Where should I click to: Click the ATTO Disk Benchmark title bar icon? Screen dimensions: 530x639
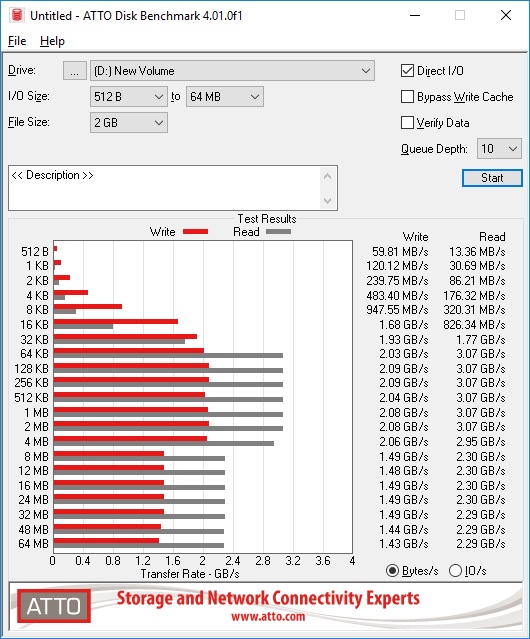(17, 15)
